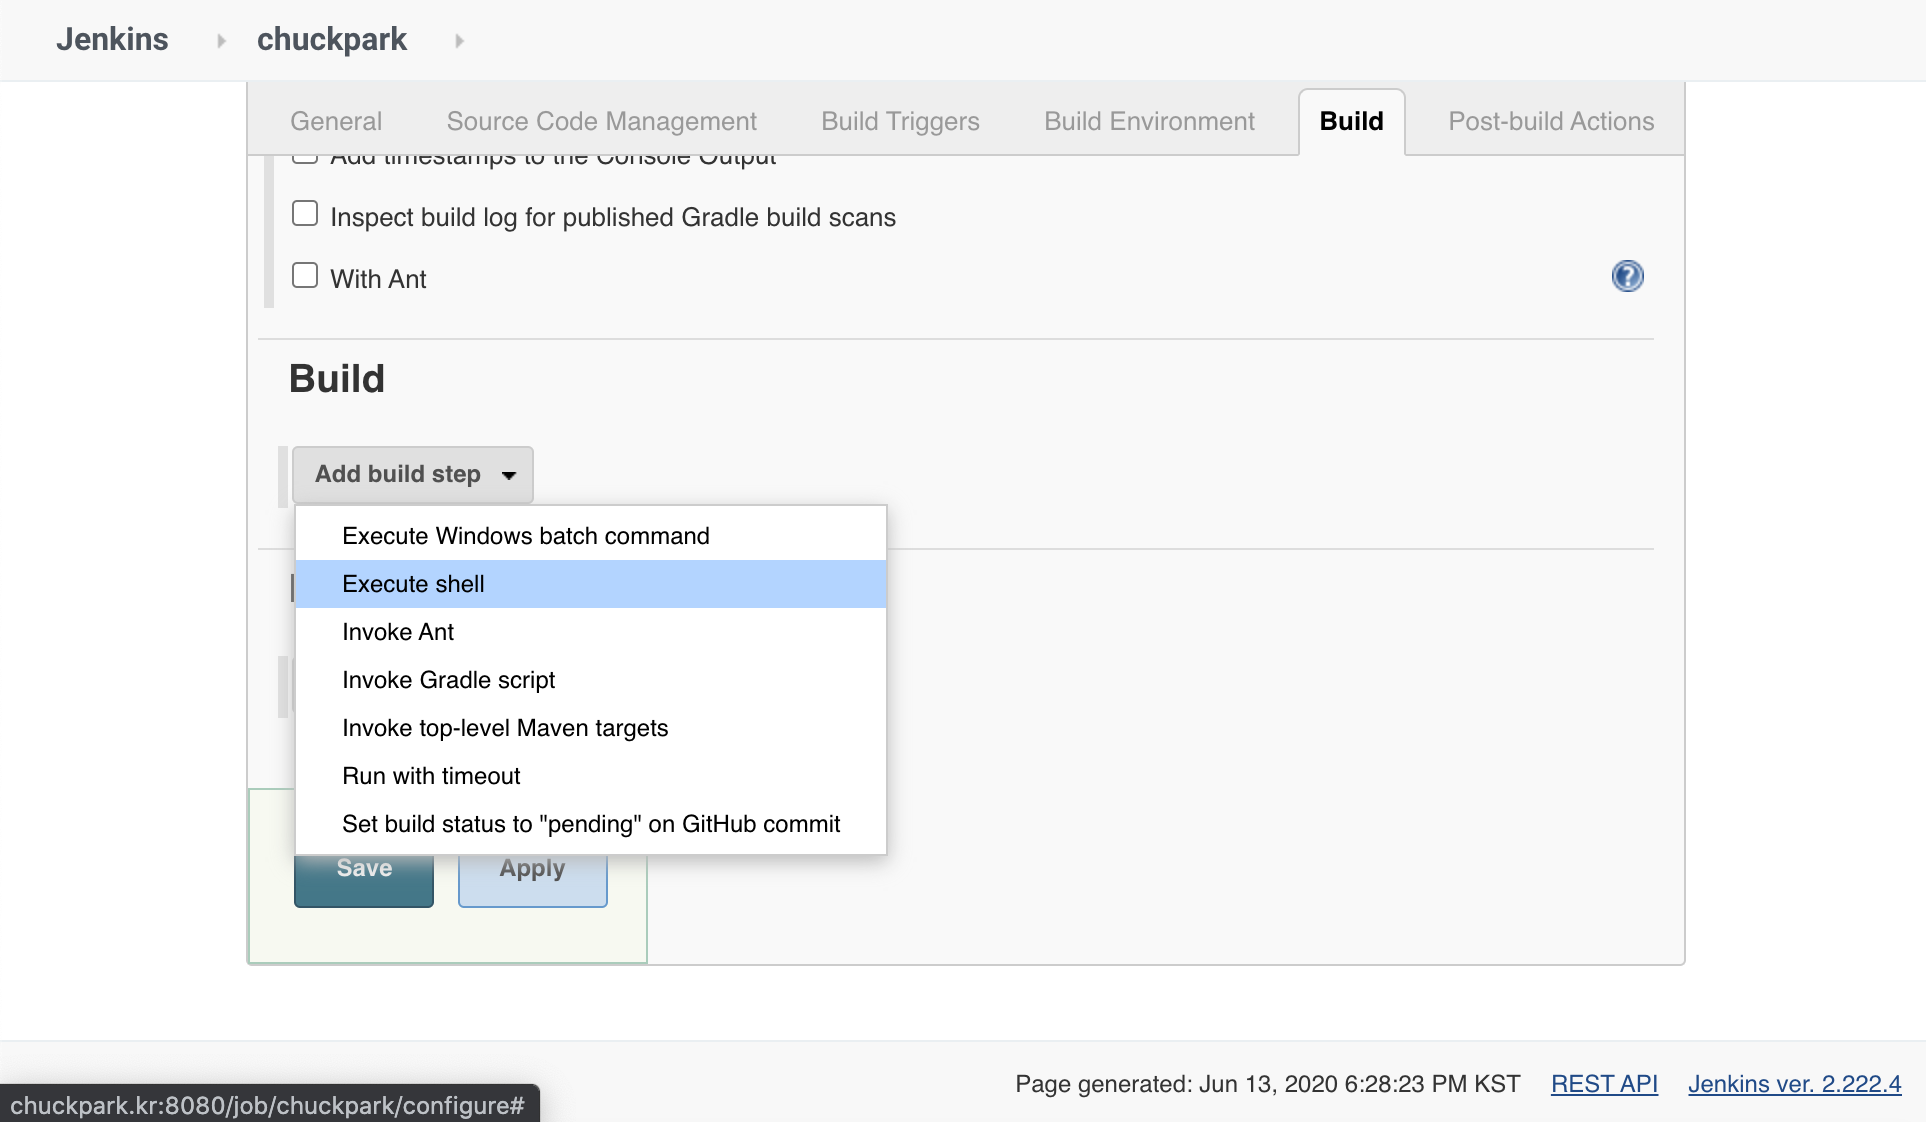The width and height of the screenshot is (1926, 1122).
Task: Click the breadcrumb arrow after Jenkins
Action: [x=221, y=41]
